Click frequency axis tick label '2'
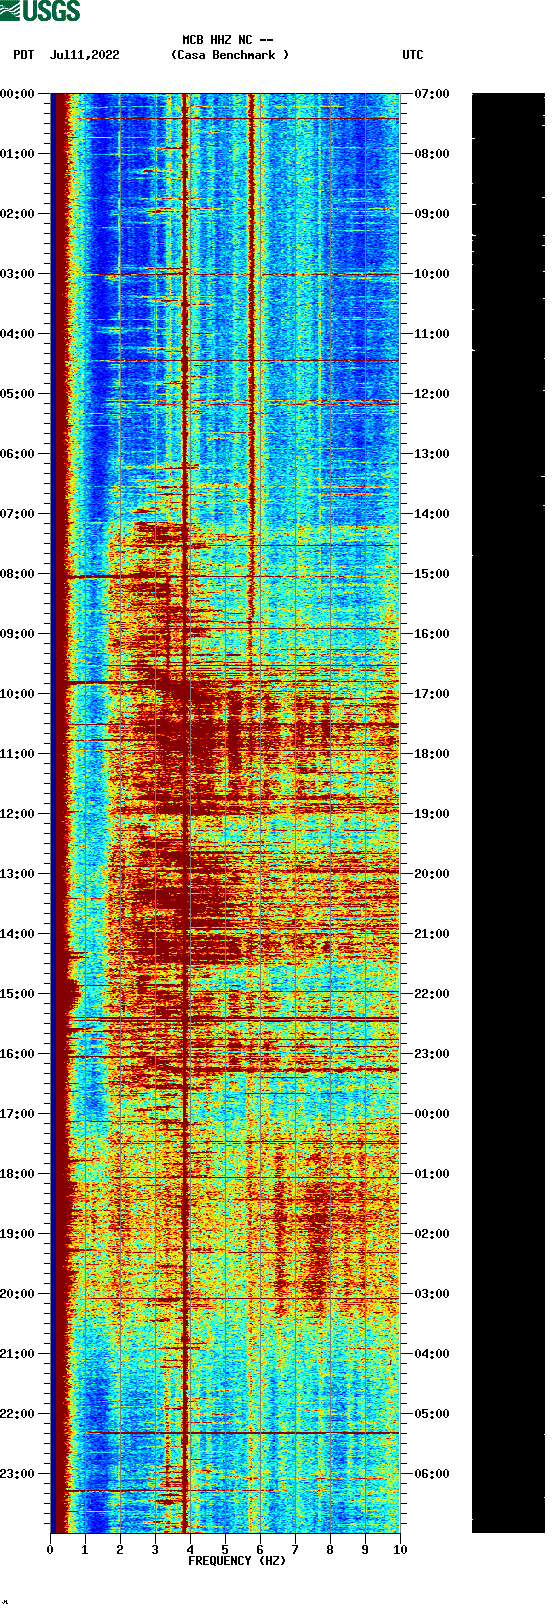 [120, 1549]
